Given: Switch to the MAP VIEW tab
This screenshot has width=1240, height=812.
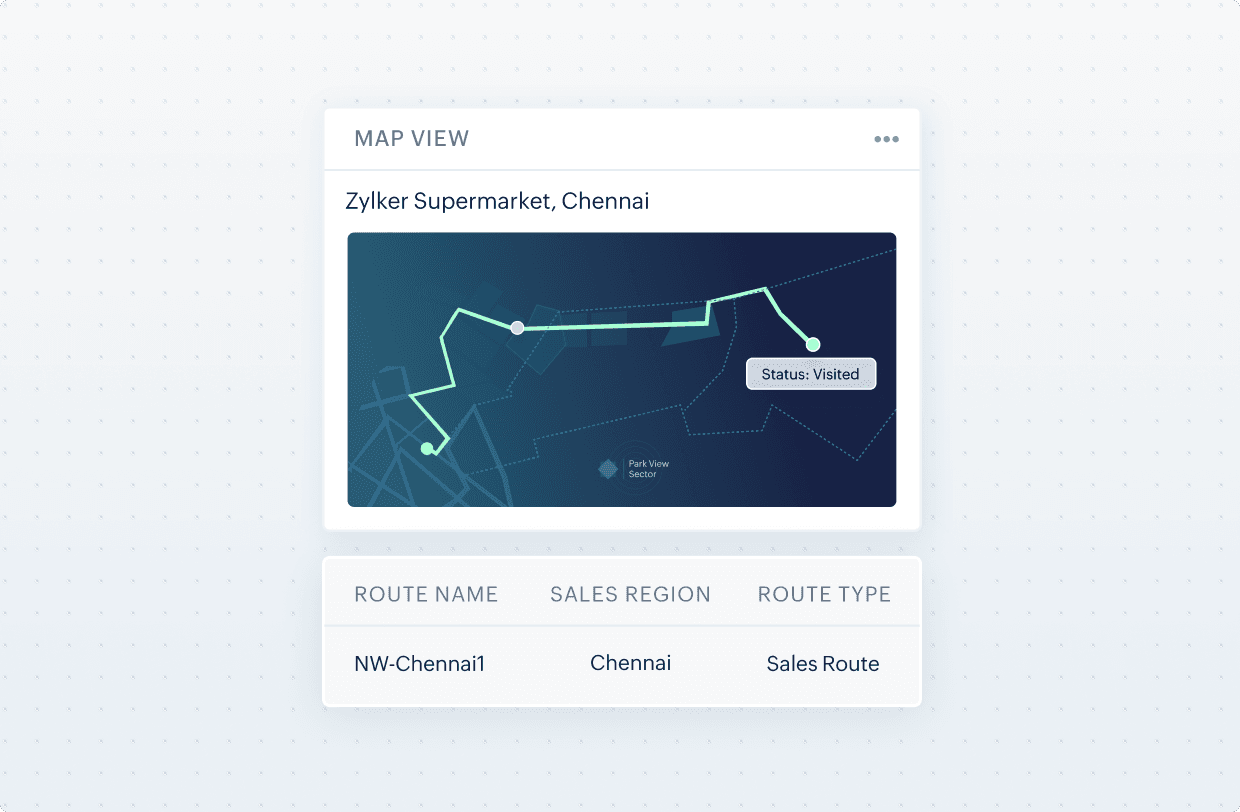Looking at the screenshot, I should [411, 139].
